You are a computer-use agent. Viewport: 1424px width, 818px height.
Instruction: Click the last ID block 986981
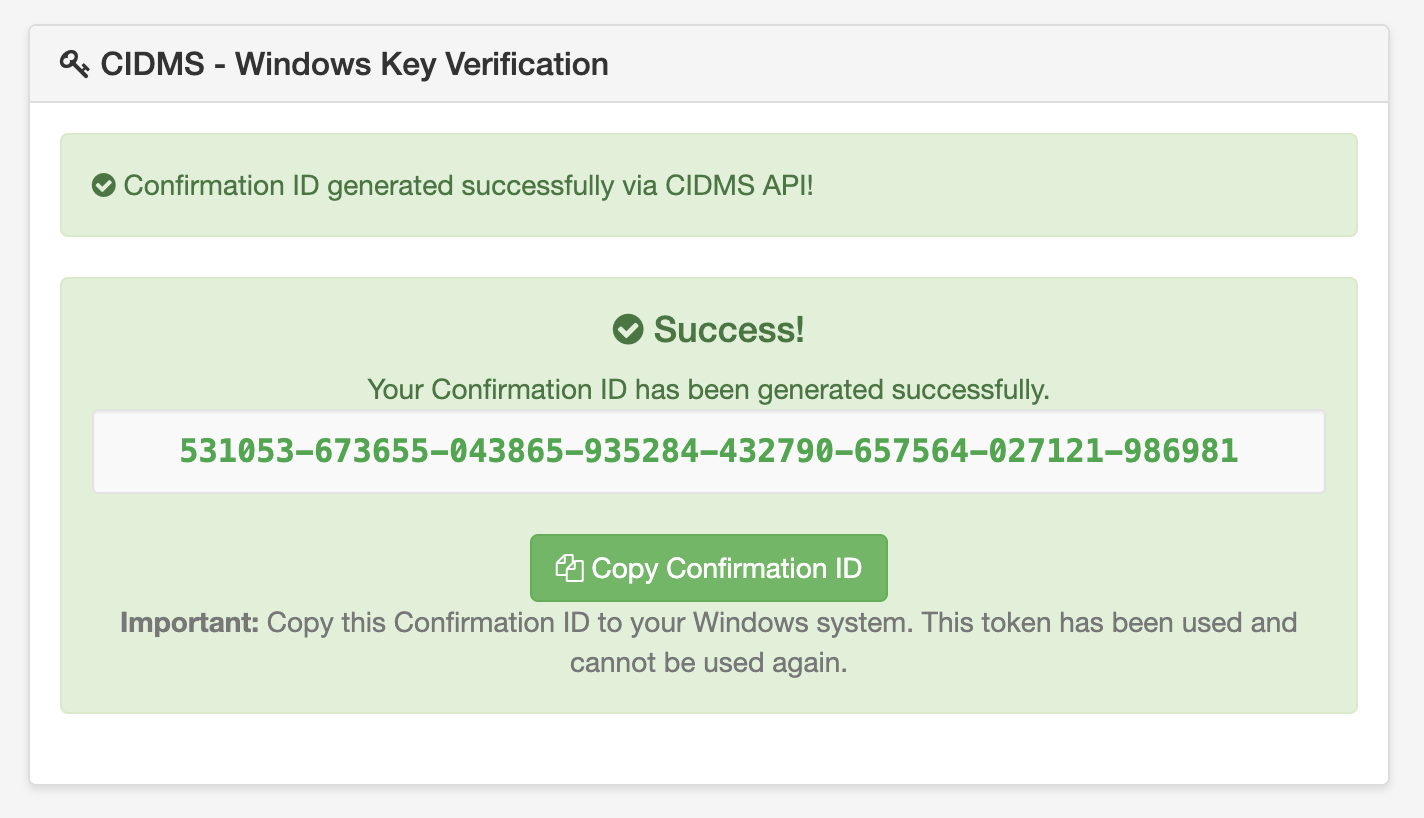pyautogui.click(x=1181, y=452)
